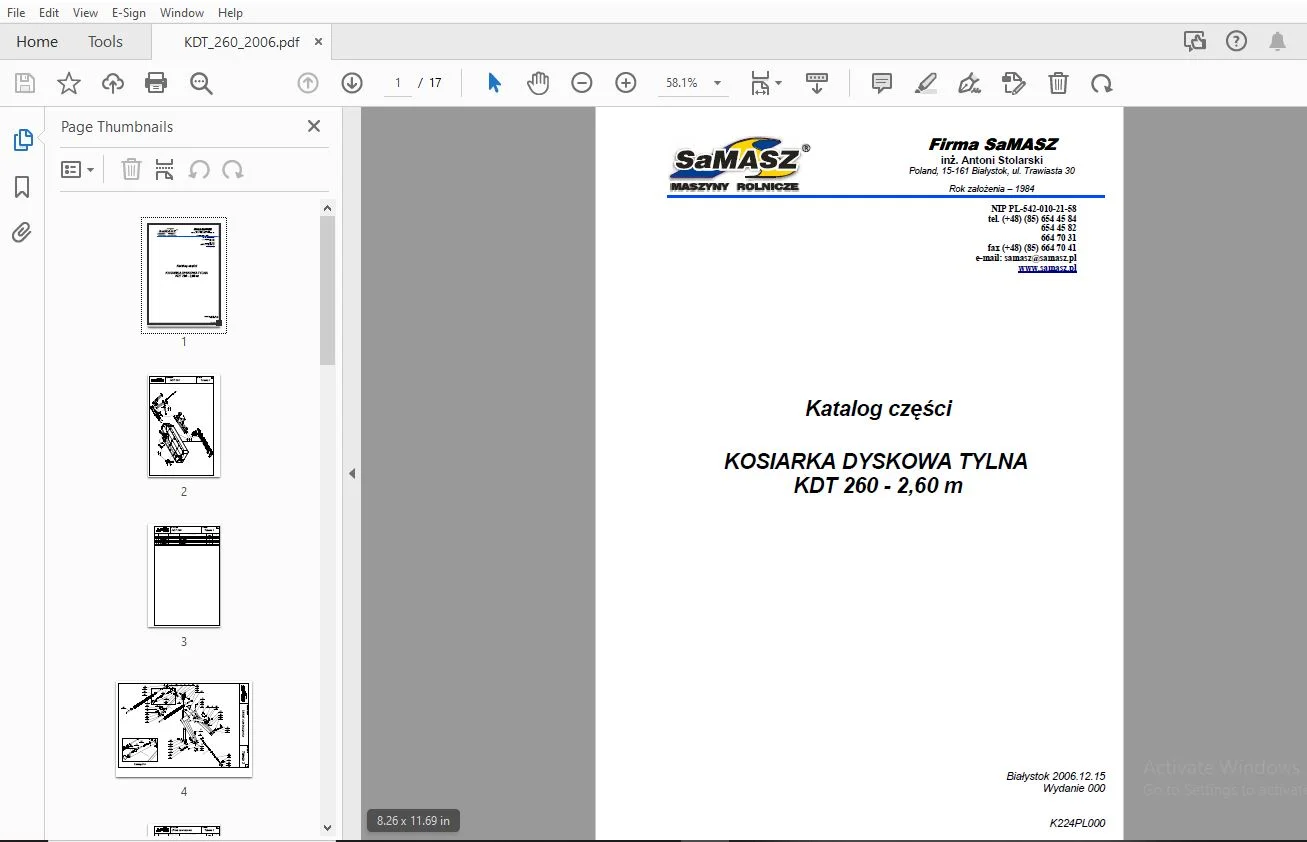Open the fit page options tool

766,83
